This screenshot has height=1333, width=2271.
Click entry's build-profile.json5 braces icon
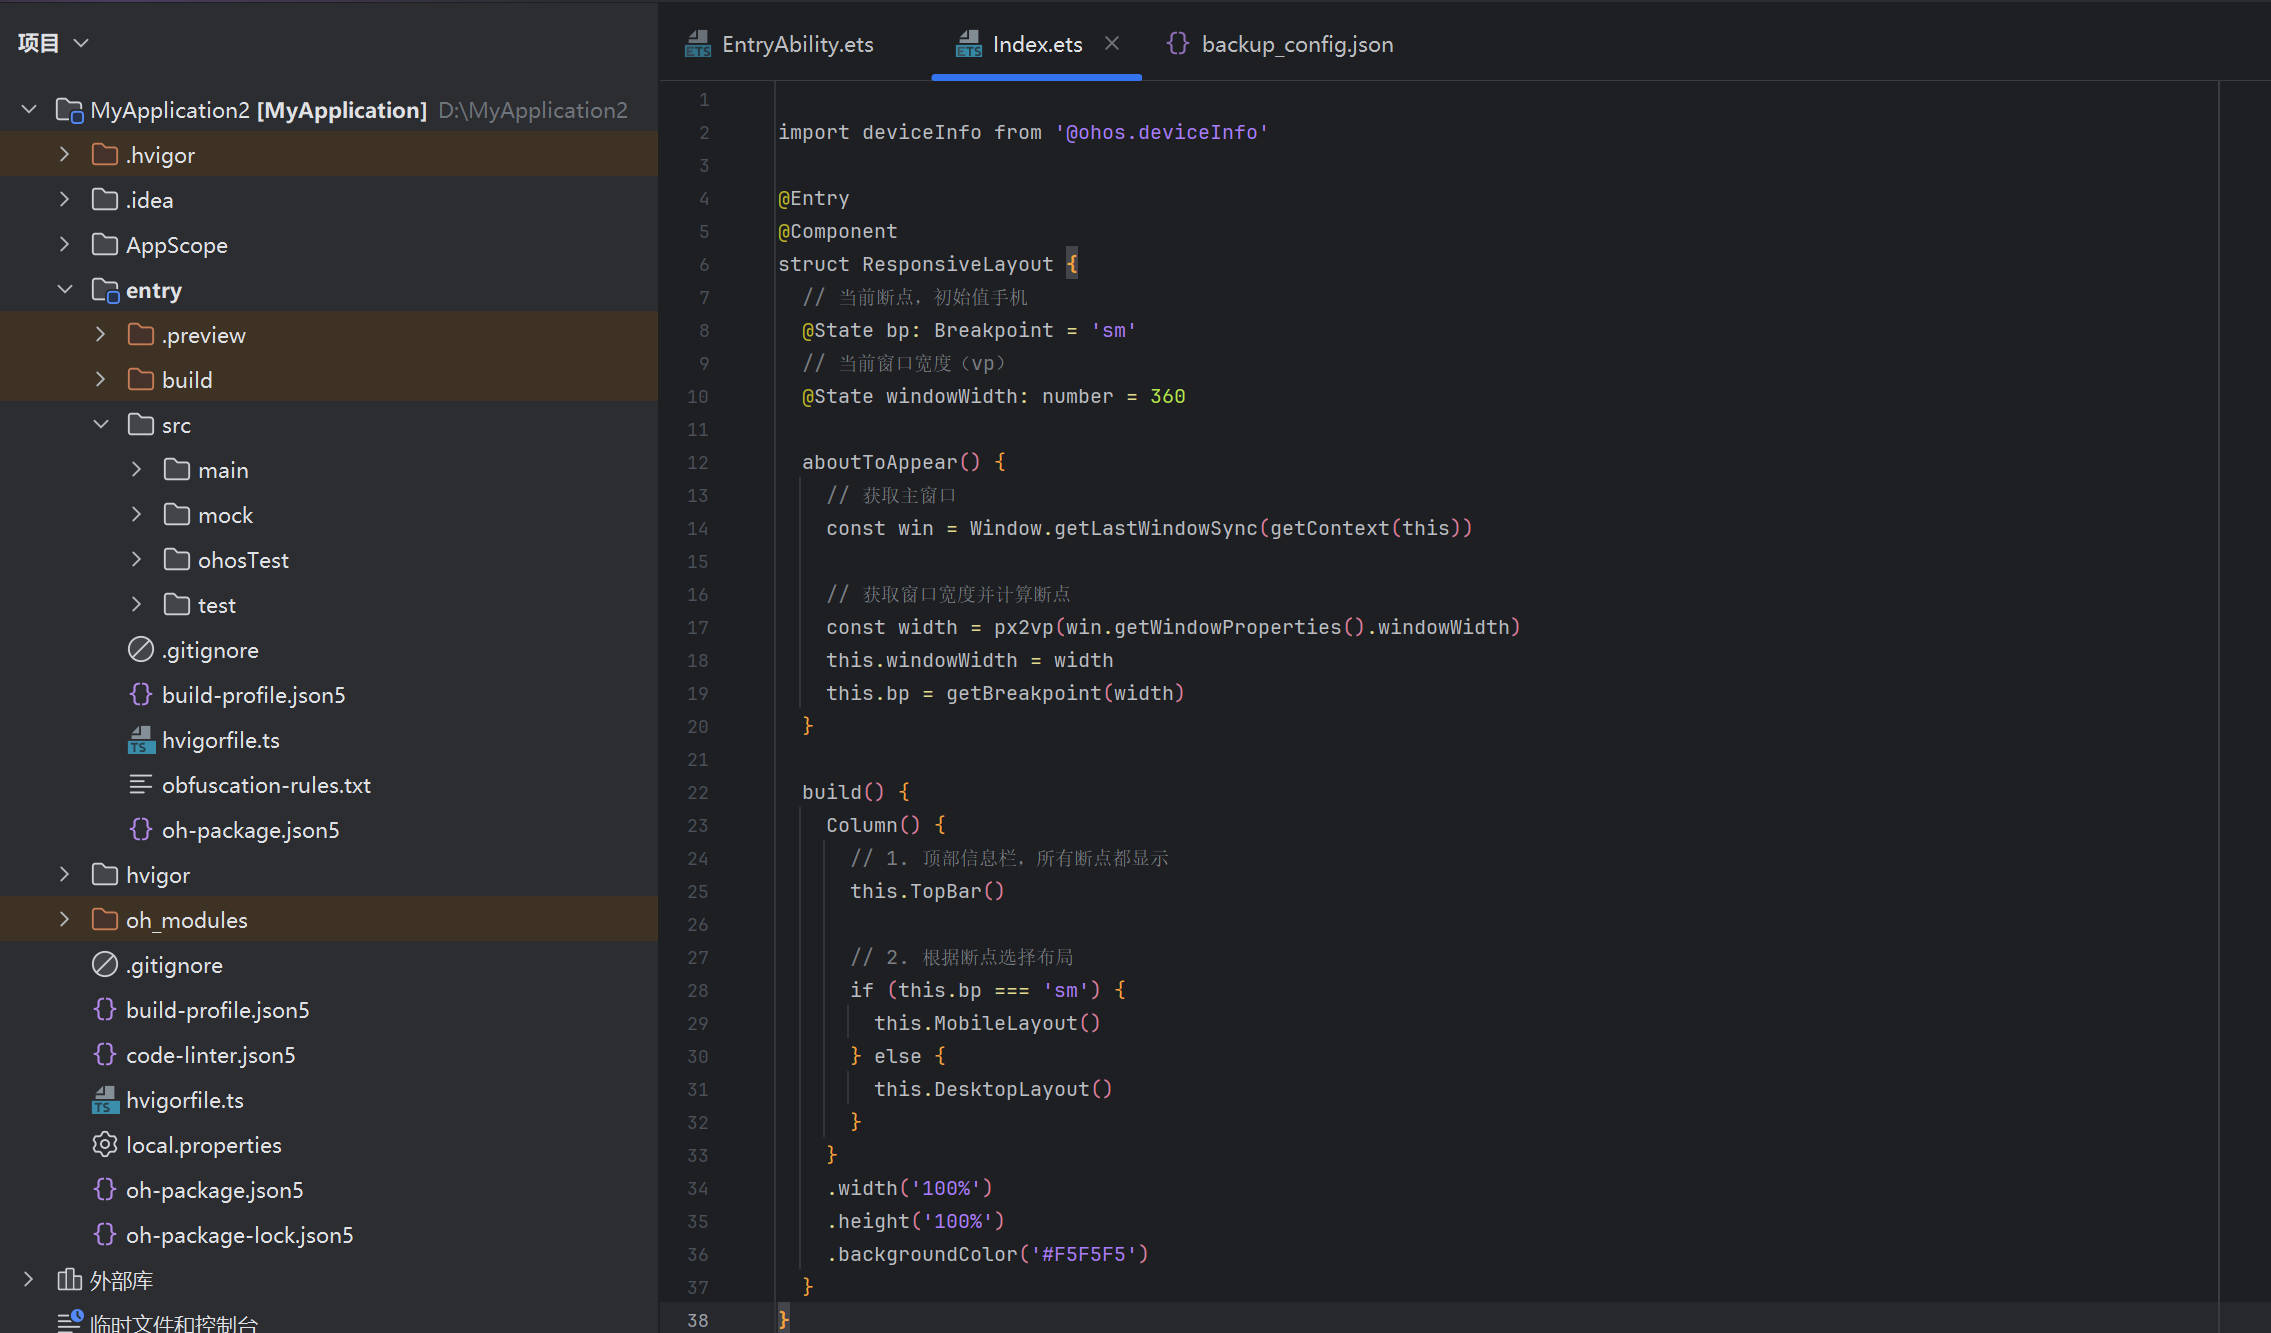[141, 694]
